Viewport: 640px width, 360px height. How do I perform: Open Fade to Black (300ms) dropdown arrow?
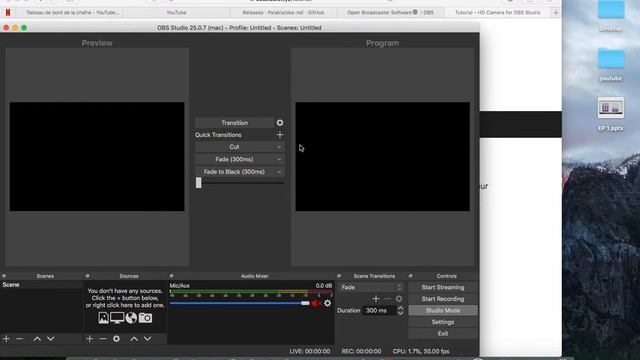[279, 172]
